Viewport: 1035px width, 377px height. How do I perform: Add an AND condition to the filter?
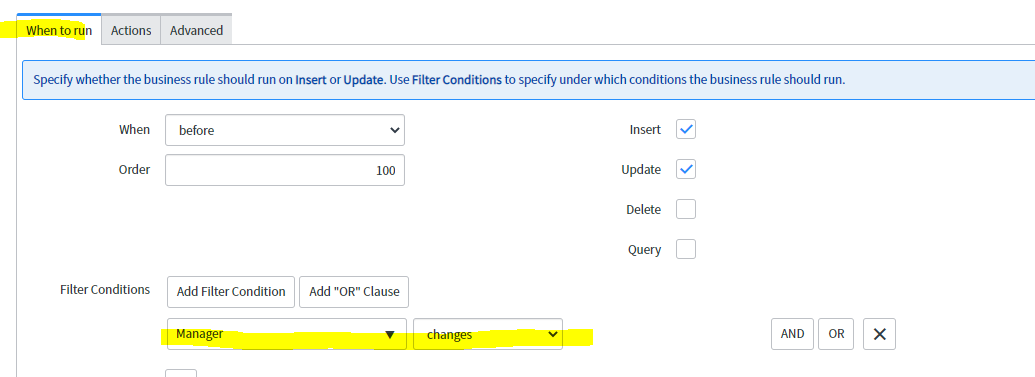click(792, 334)
